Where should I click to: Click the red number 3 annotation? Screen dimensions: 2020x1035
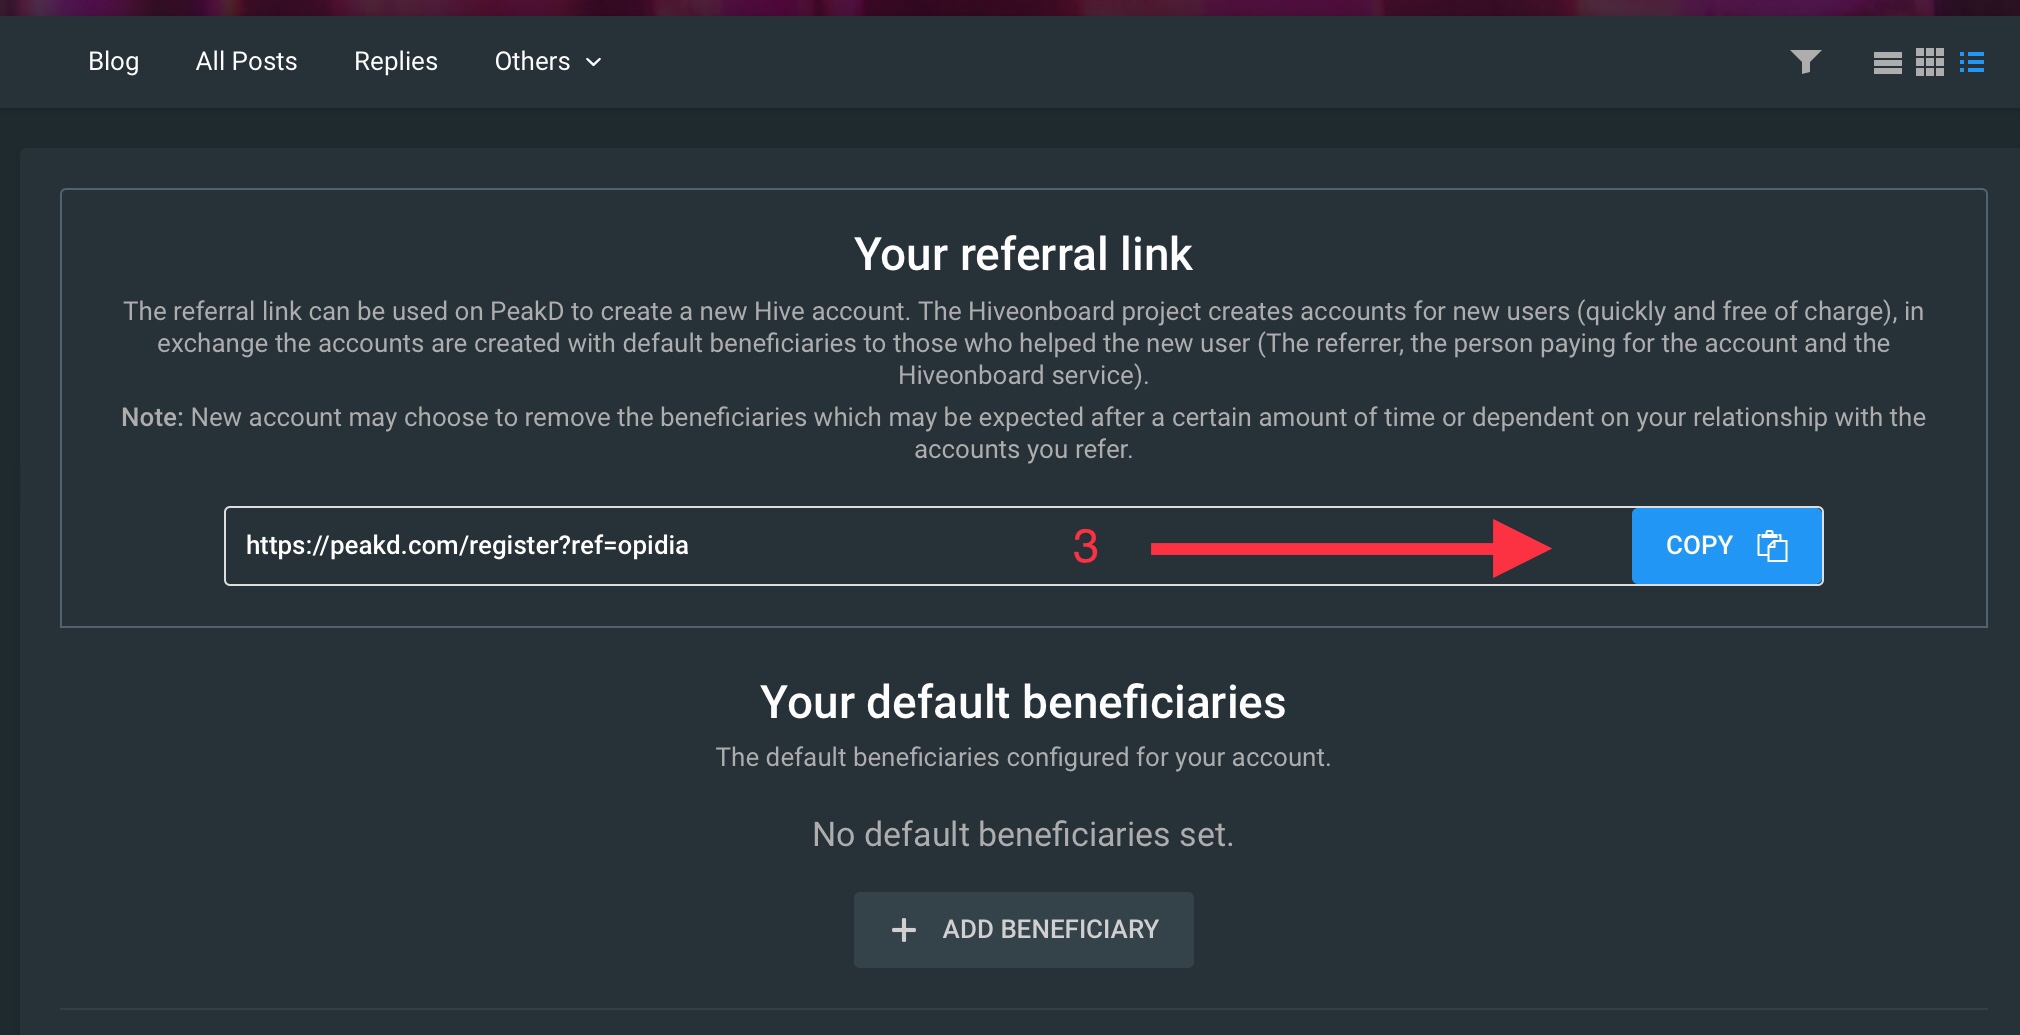(1085, 547)
